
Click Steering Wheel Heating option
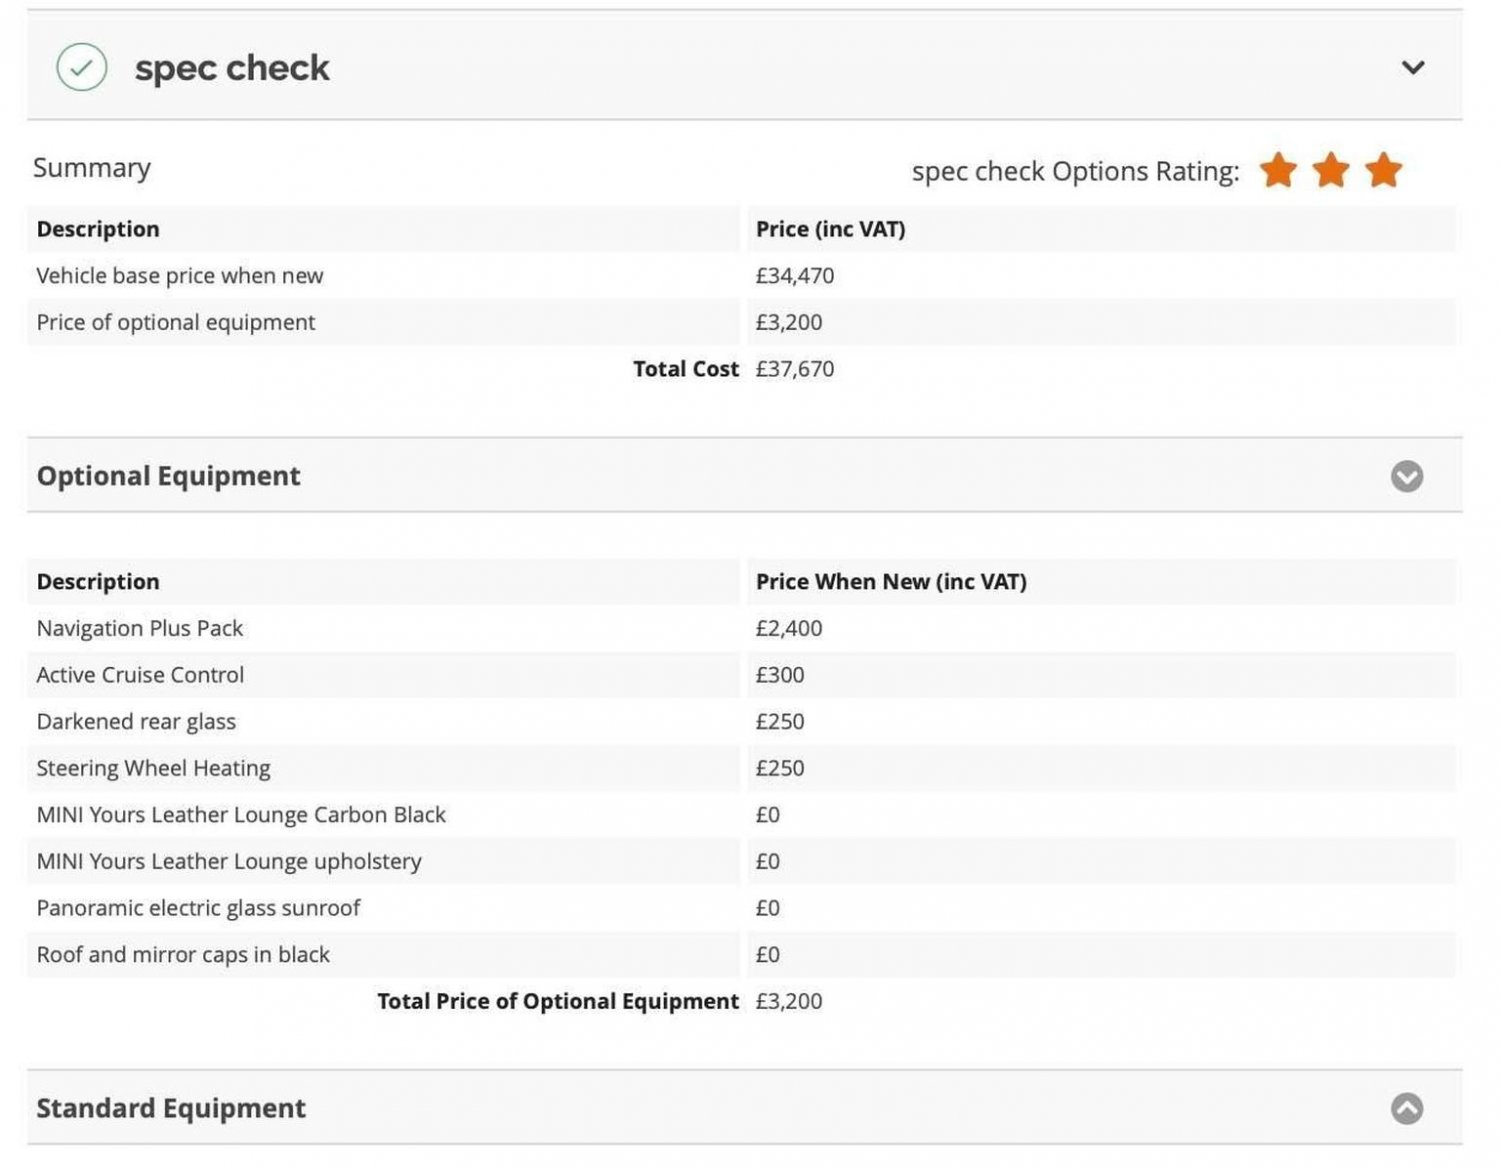tap(153, 768)
